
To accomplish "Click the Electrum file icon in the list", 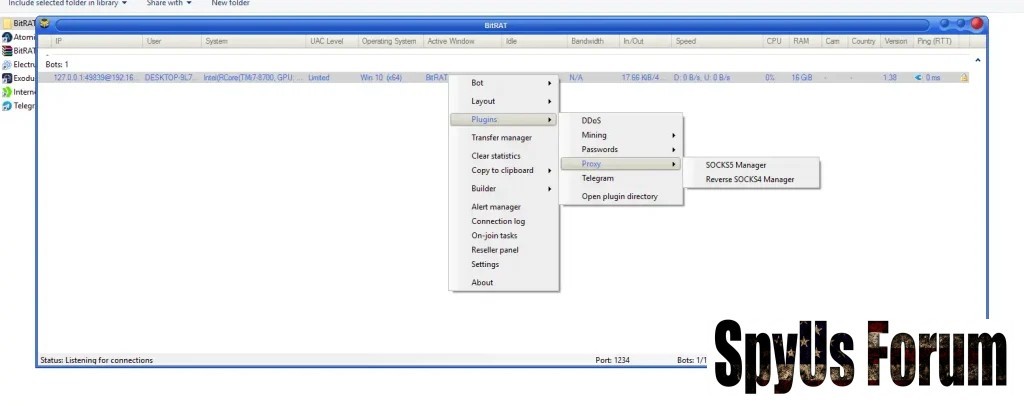I will (x=7, y=64).
